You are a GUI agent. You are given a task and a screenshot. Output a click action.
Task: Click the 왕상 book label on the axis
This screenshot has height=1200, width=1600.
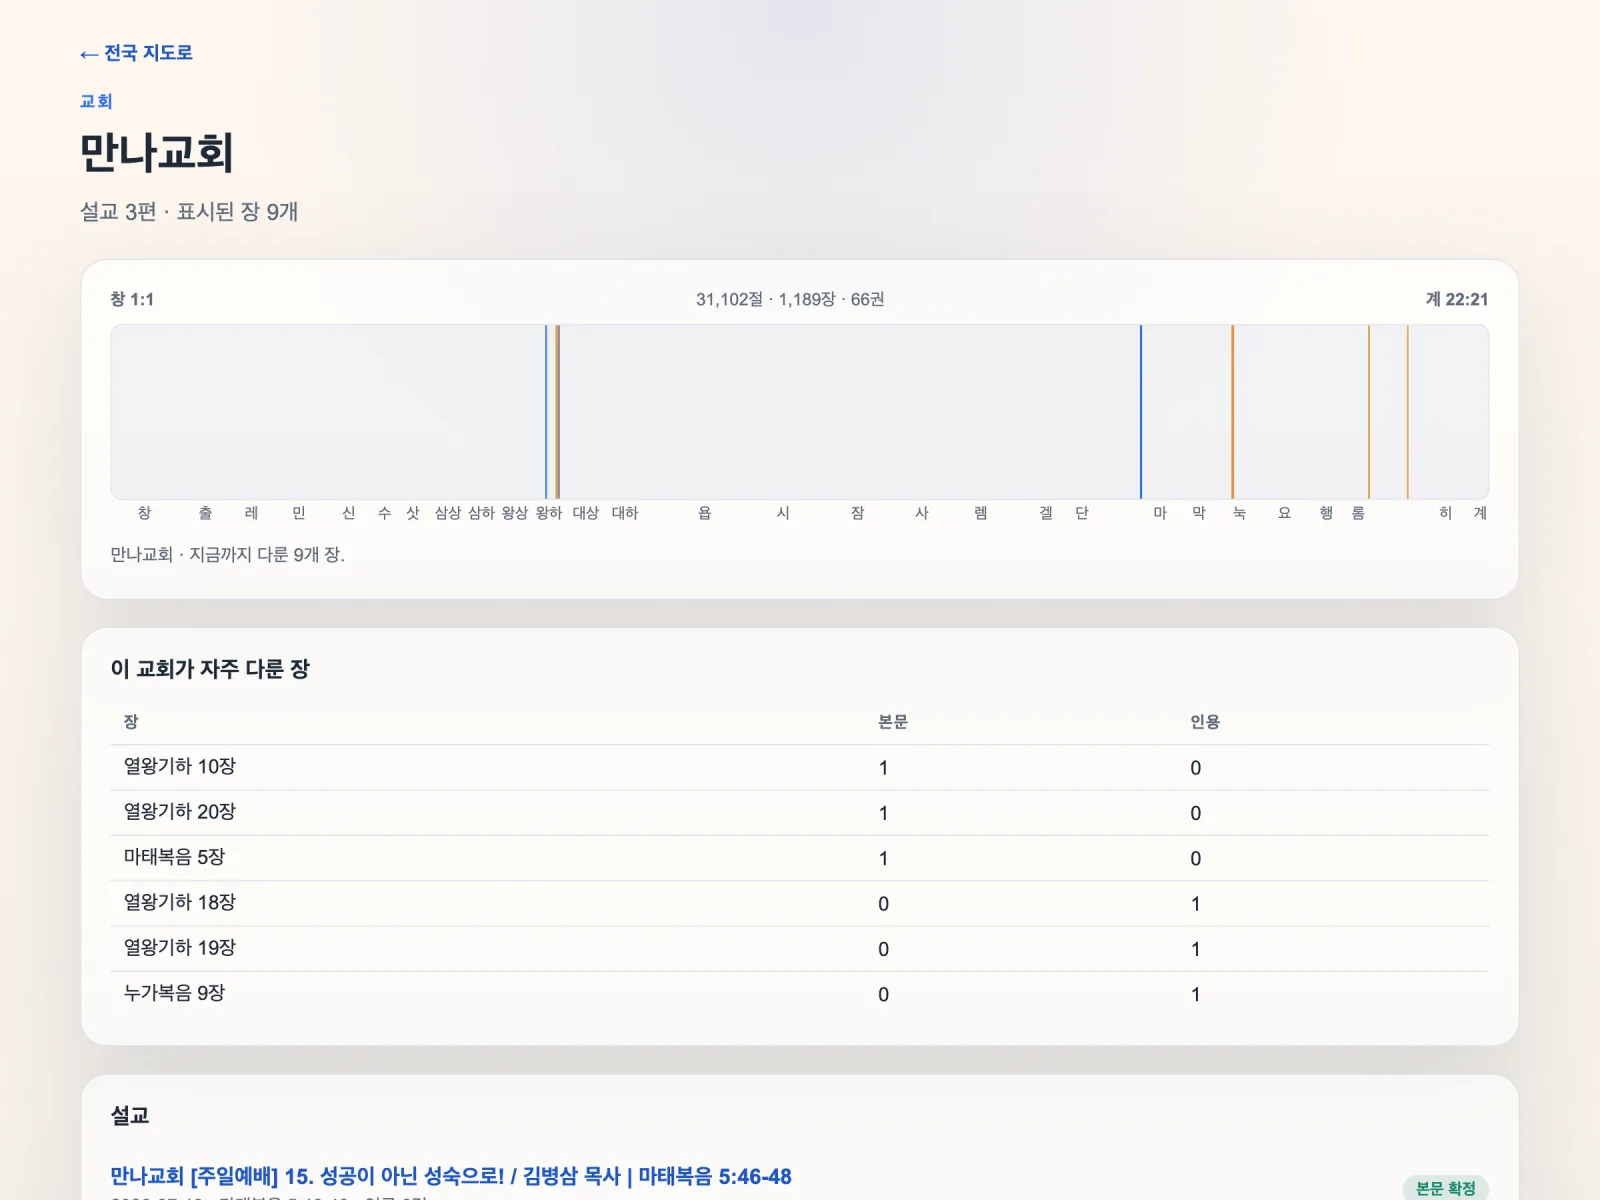[515, 513]
